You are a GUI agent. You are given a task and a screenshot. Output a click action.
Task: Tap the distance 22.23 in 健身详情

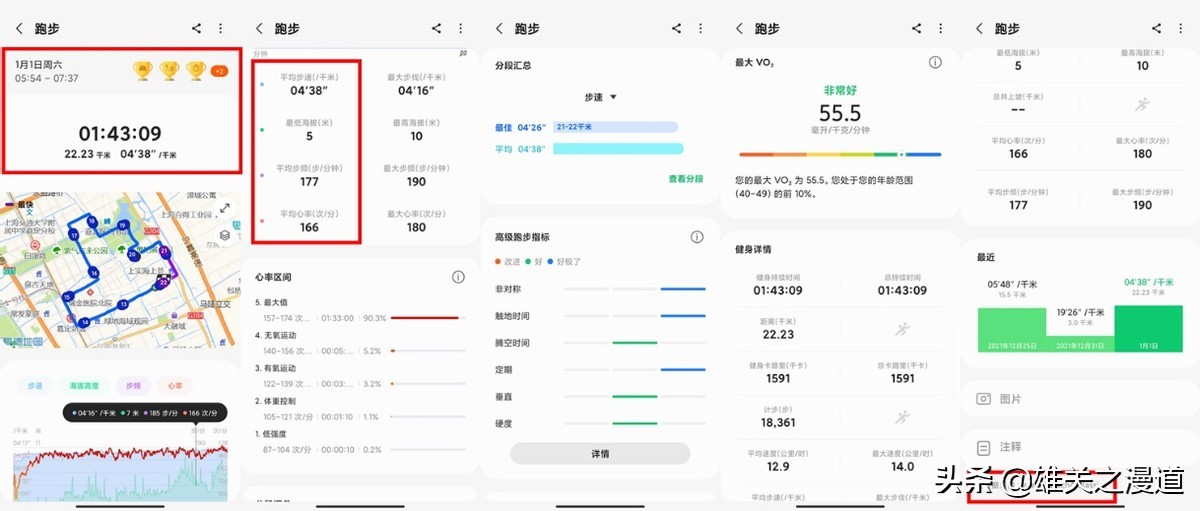(x=778, y=334)
